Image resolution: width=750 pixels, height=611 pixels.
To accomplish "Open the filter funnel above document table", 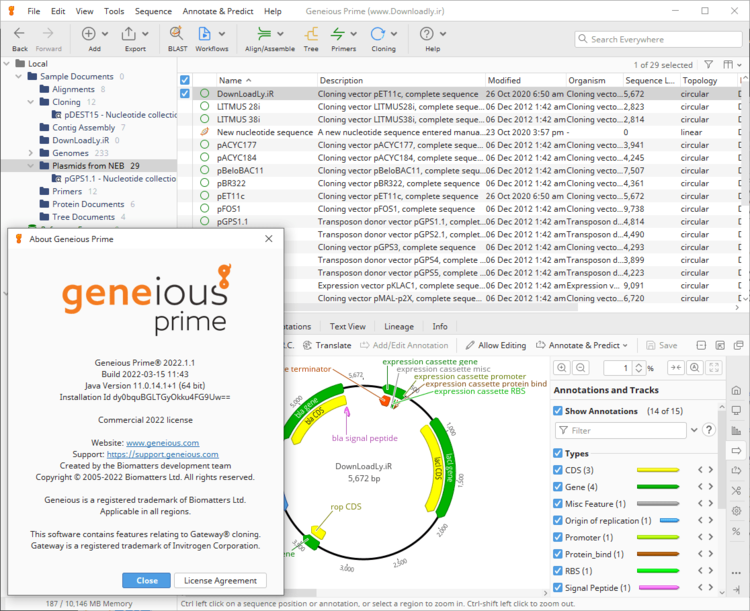I will (708, 64).
